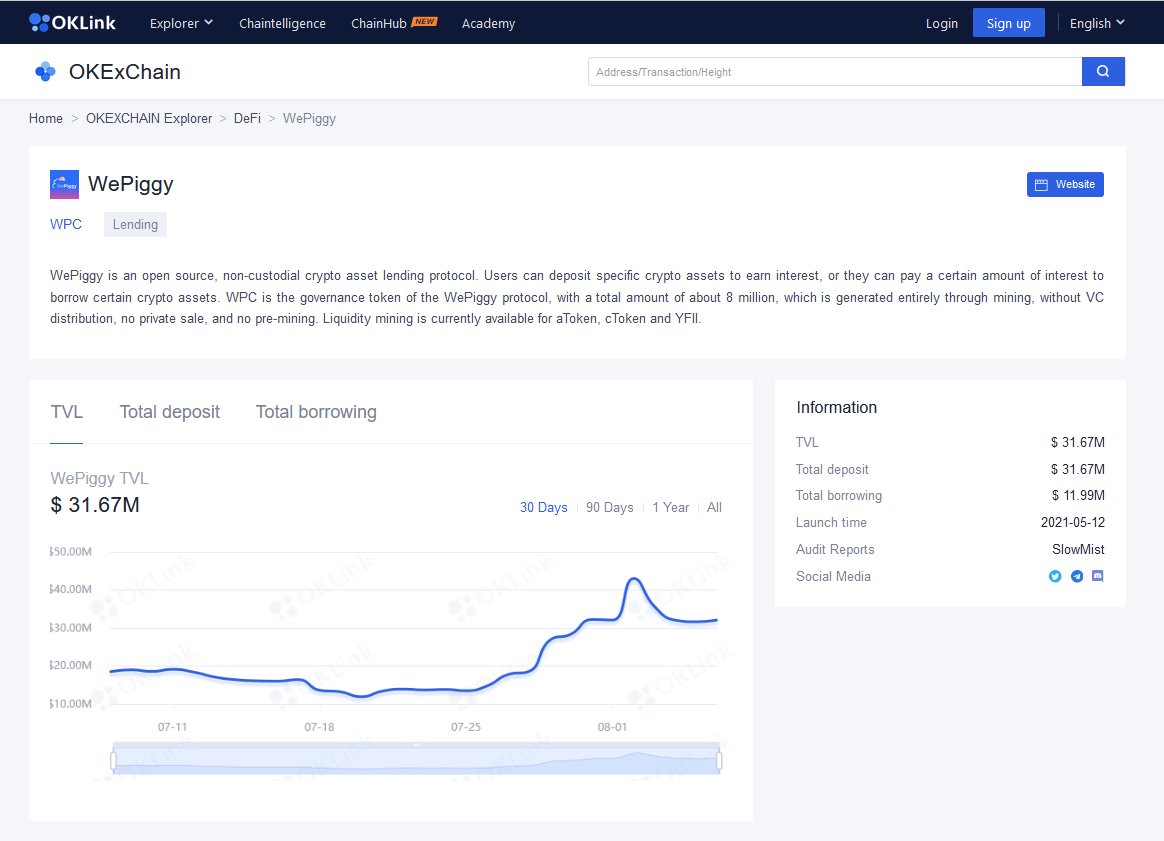Open WePiggy's Discord icon
The image size is (1164, 841).
point(1098,576)
